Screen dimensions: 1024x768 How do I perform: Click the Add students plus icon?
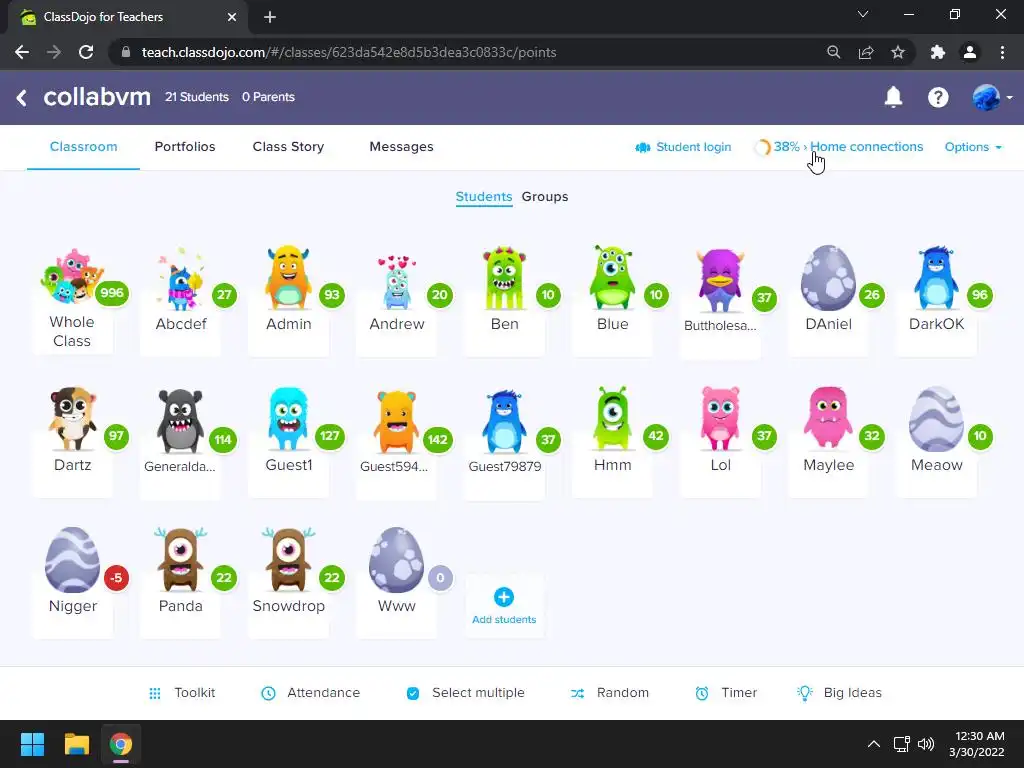pyautogui.click(x=504, y=597)
